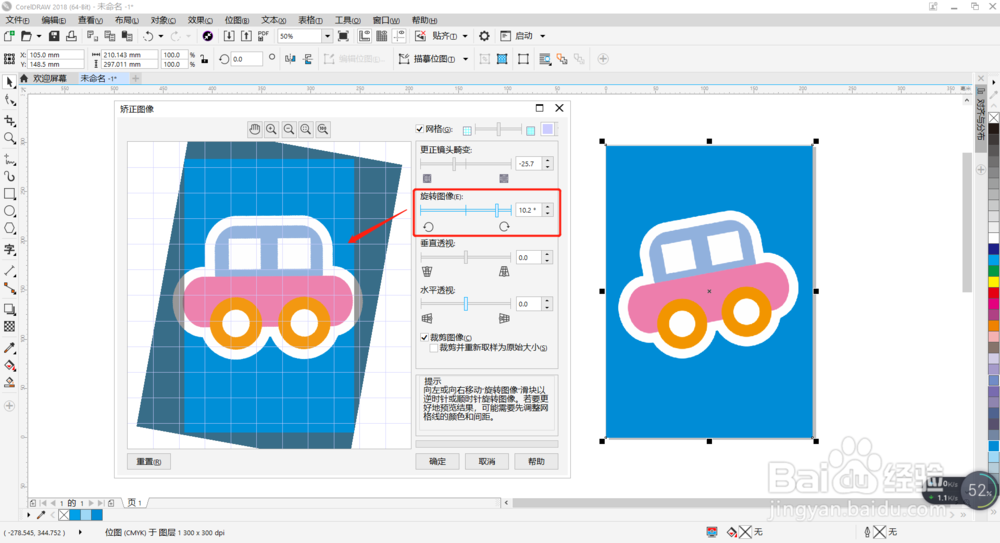Open the zoom level 50% dropdown
1000x543 pixels.
click(327, 36)
